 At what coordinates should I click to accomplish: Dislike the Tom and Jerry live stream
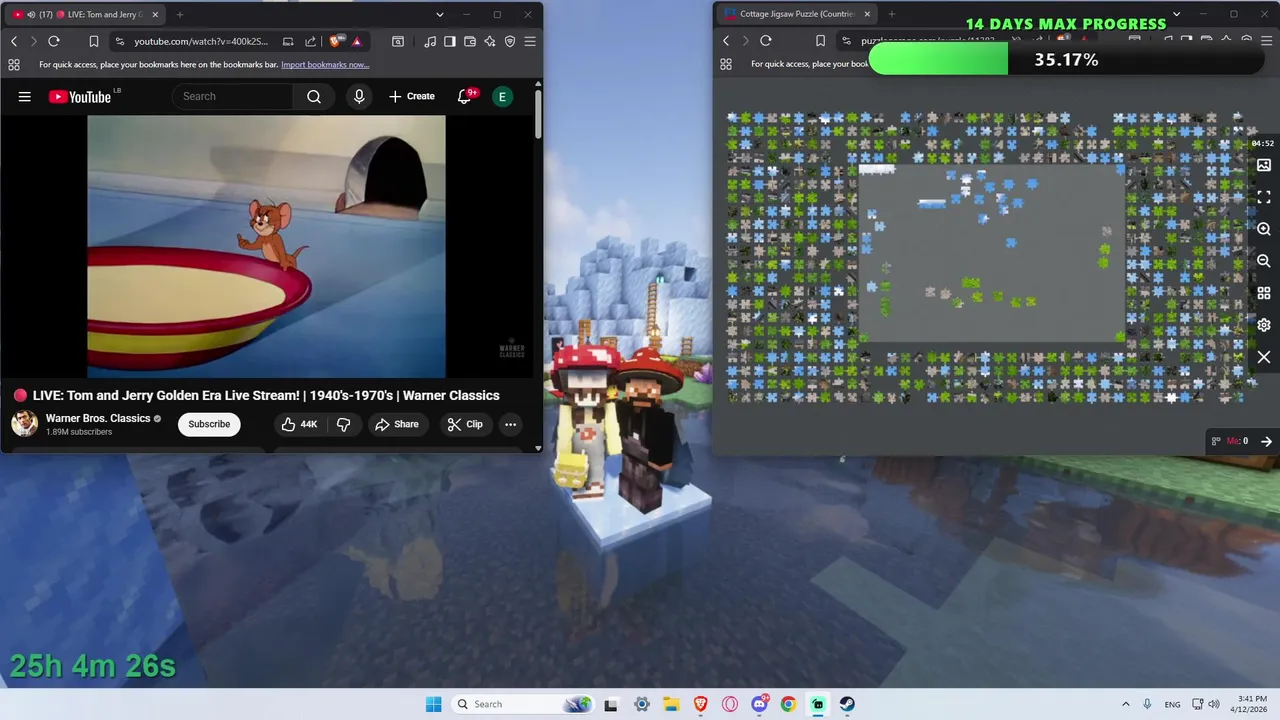343,424
